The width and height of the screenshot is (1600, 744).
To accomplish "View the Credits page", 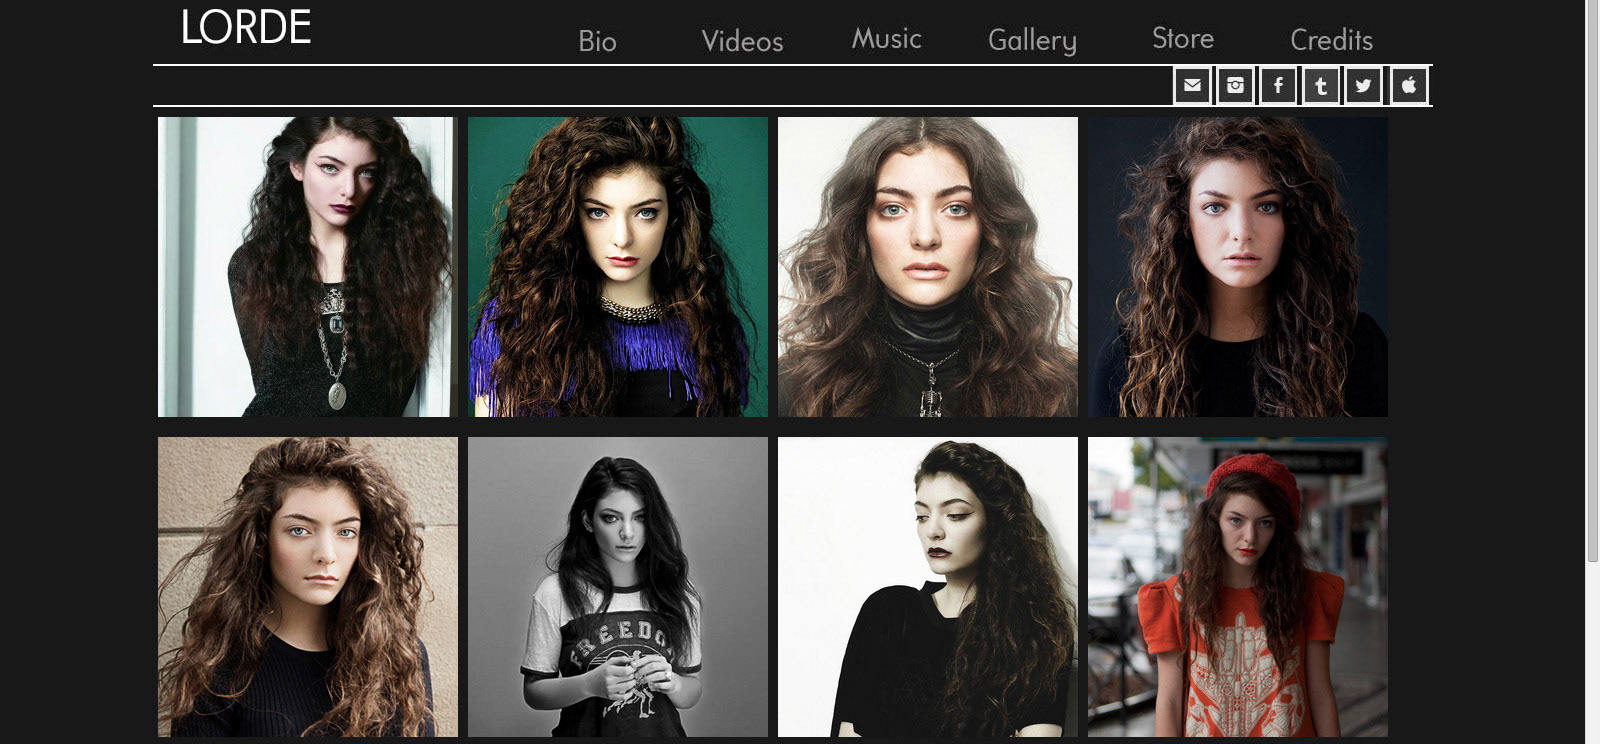I will click(1331, 40).
